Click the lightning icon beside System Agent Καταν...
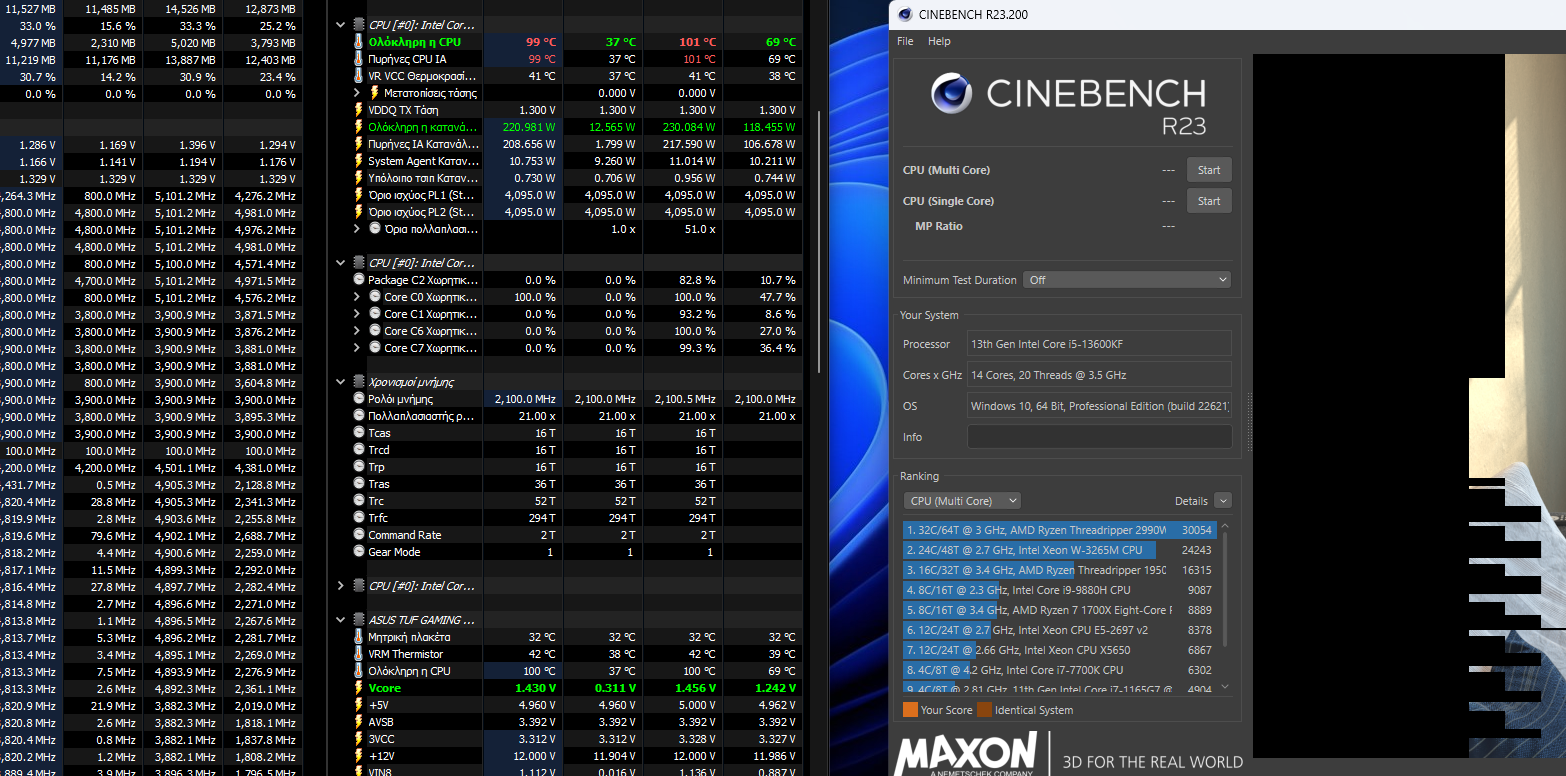The image size is (1566, 776). [359, 161]
